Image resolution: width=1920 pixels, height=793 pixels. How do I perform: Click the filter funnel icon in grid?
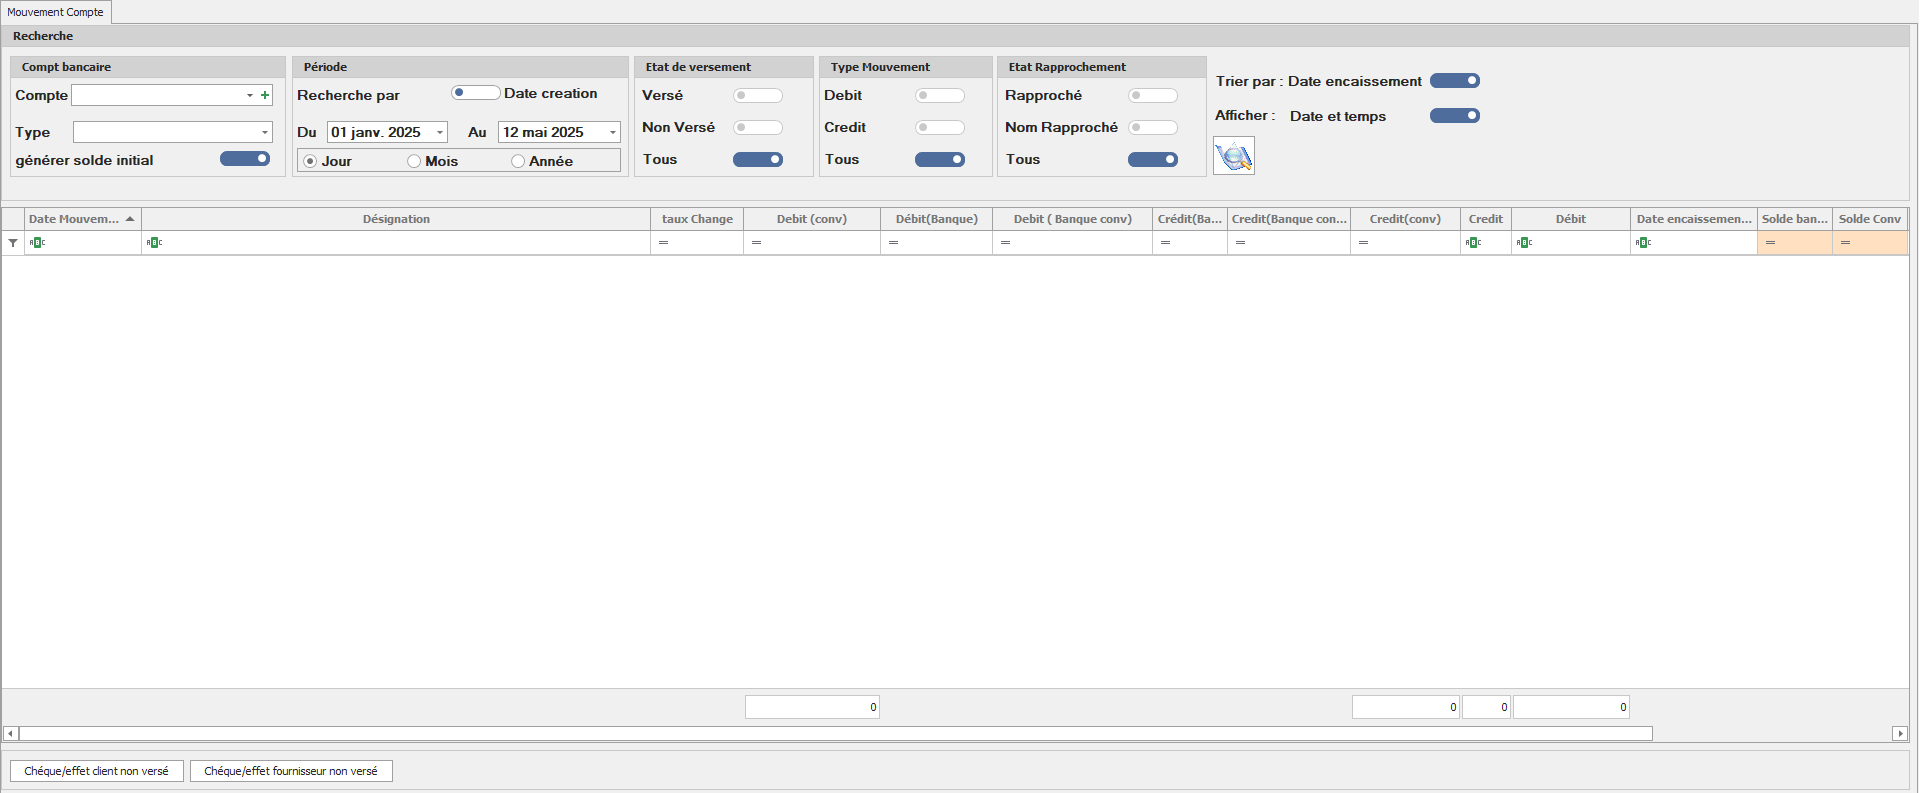coord(13,243)
